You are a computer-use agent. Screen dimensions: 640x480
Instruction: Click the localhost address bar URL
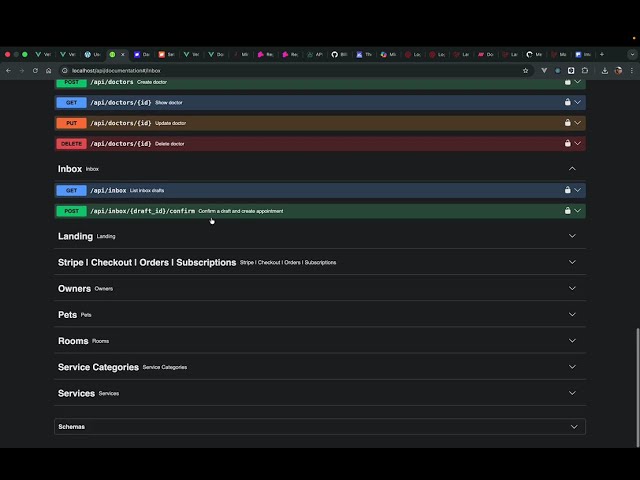[116, 71]
